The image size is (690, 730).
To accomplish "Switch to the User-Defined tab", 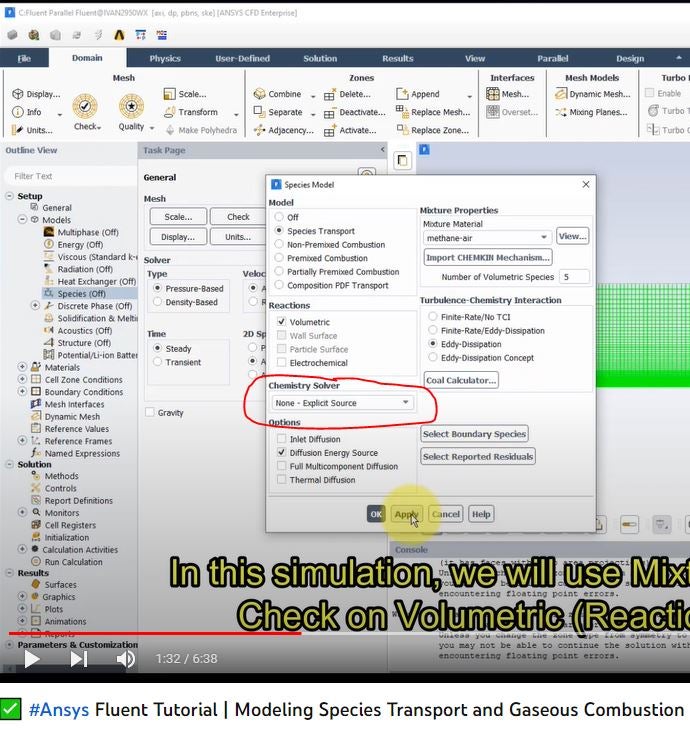I will [x=242, y=58].
